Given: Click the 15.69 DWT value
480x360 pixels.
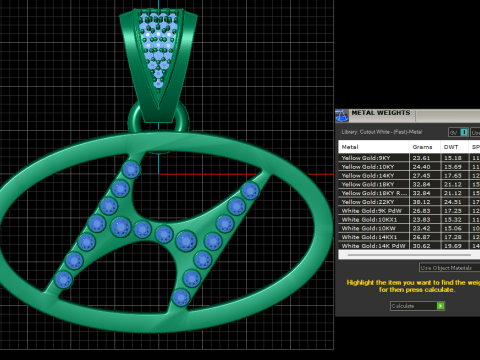Looking at the screenshot, I should pos(453,167).
